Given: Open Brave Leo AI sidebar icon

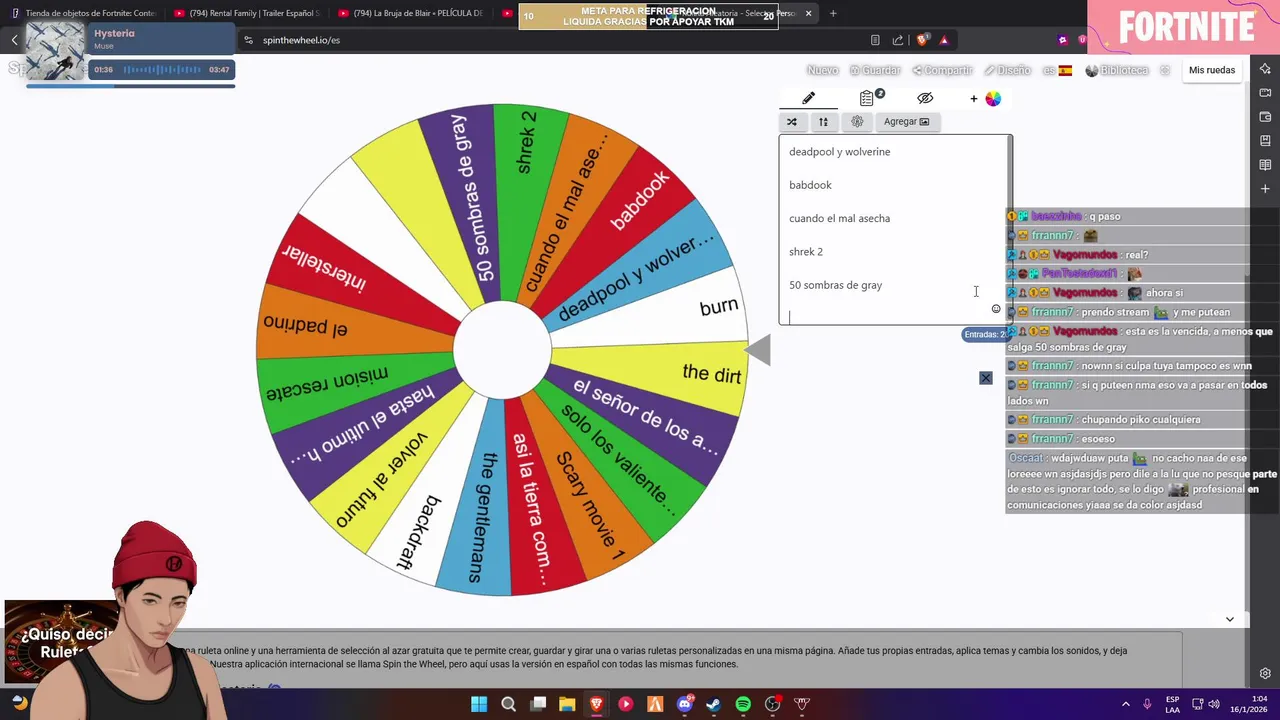Looking at the screenshot, I should click(1265, 69).
